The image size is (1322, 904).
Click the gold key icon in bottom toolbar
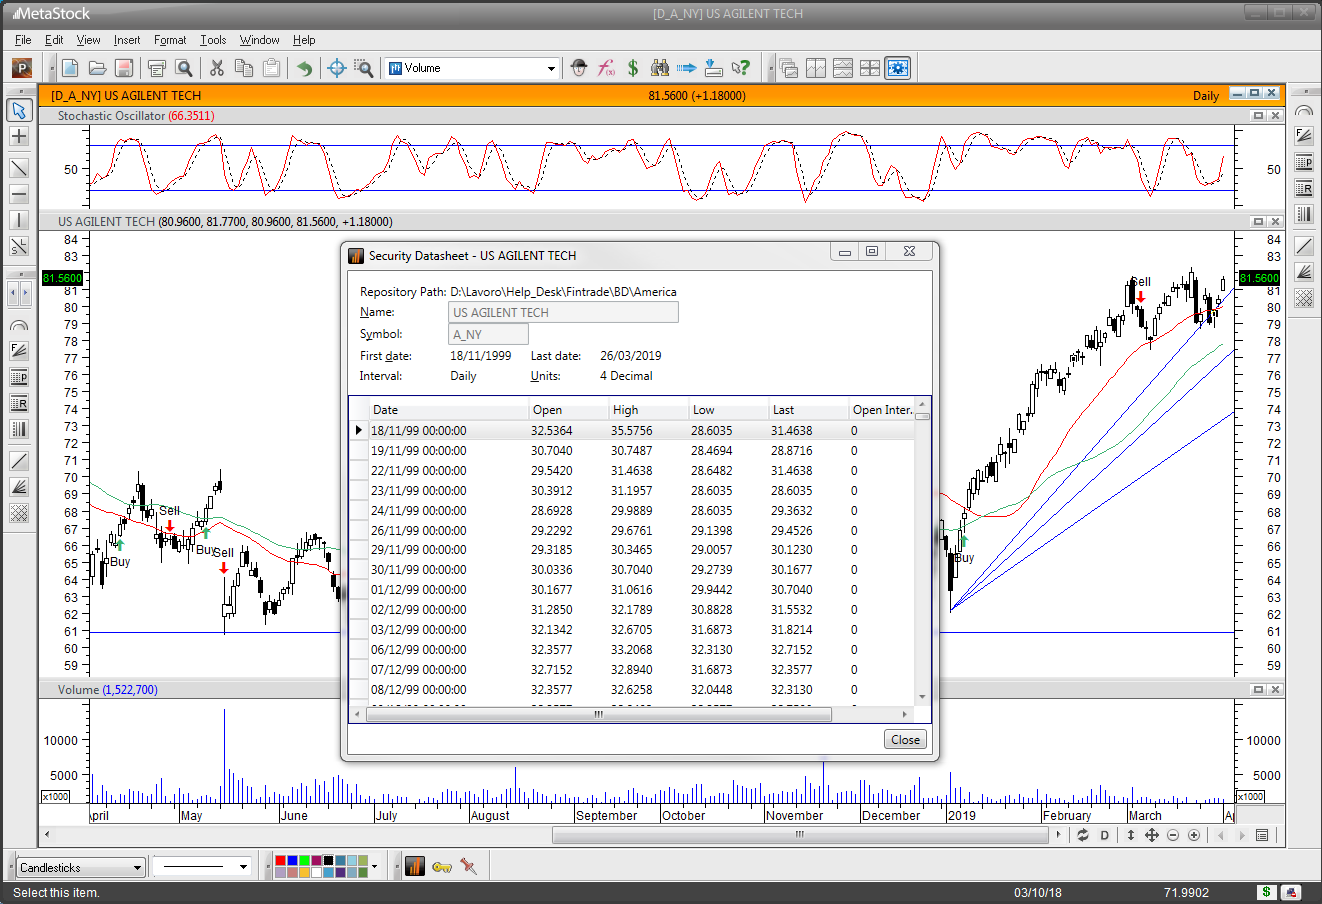[x=442, y=866]
